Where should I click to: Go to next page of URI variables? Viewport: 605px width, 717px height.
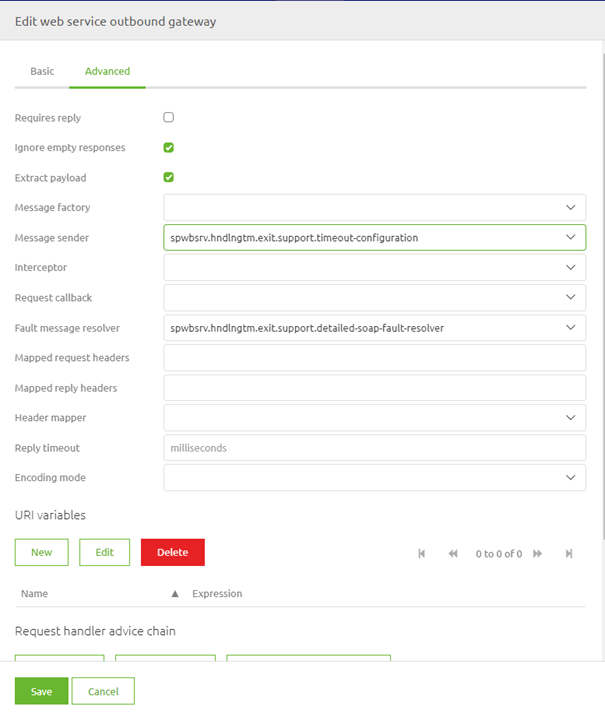tap(537, 554)
